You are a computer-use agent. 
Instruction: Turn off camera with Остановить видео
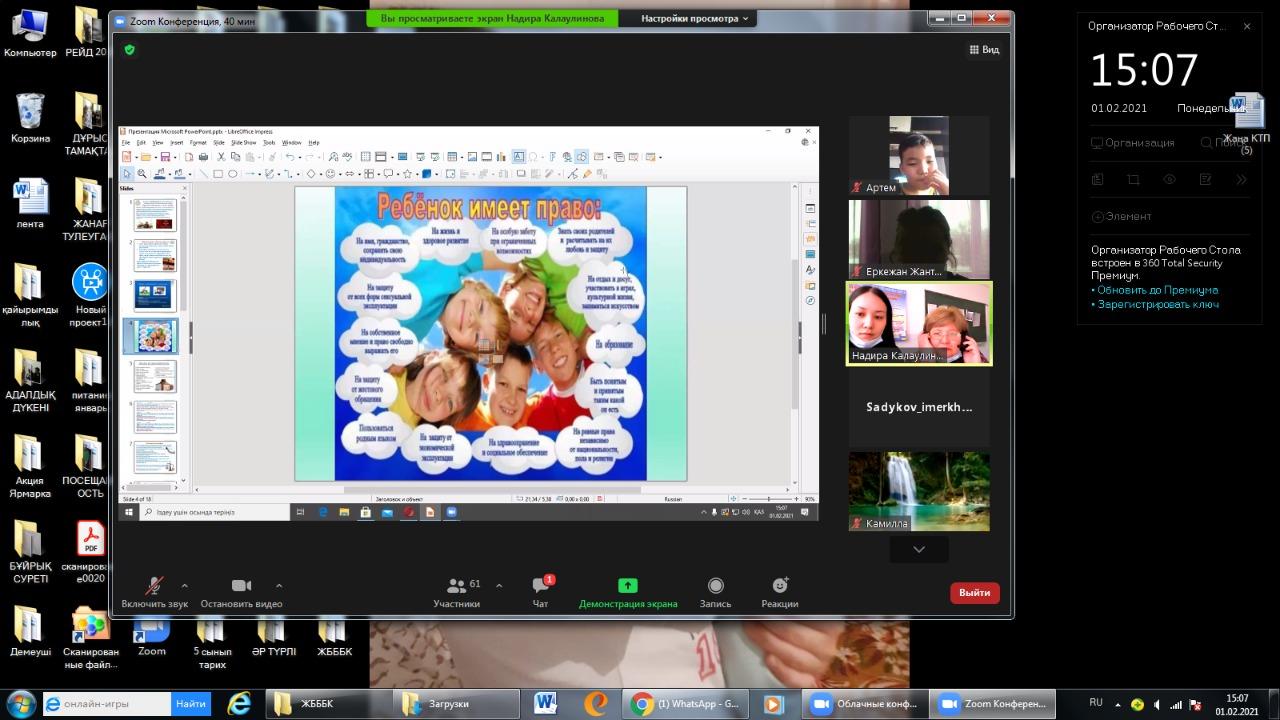click(241, 592)
